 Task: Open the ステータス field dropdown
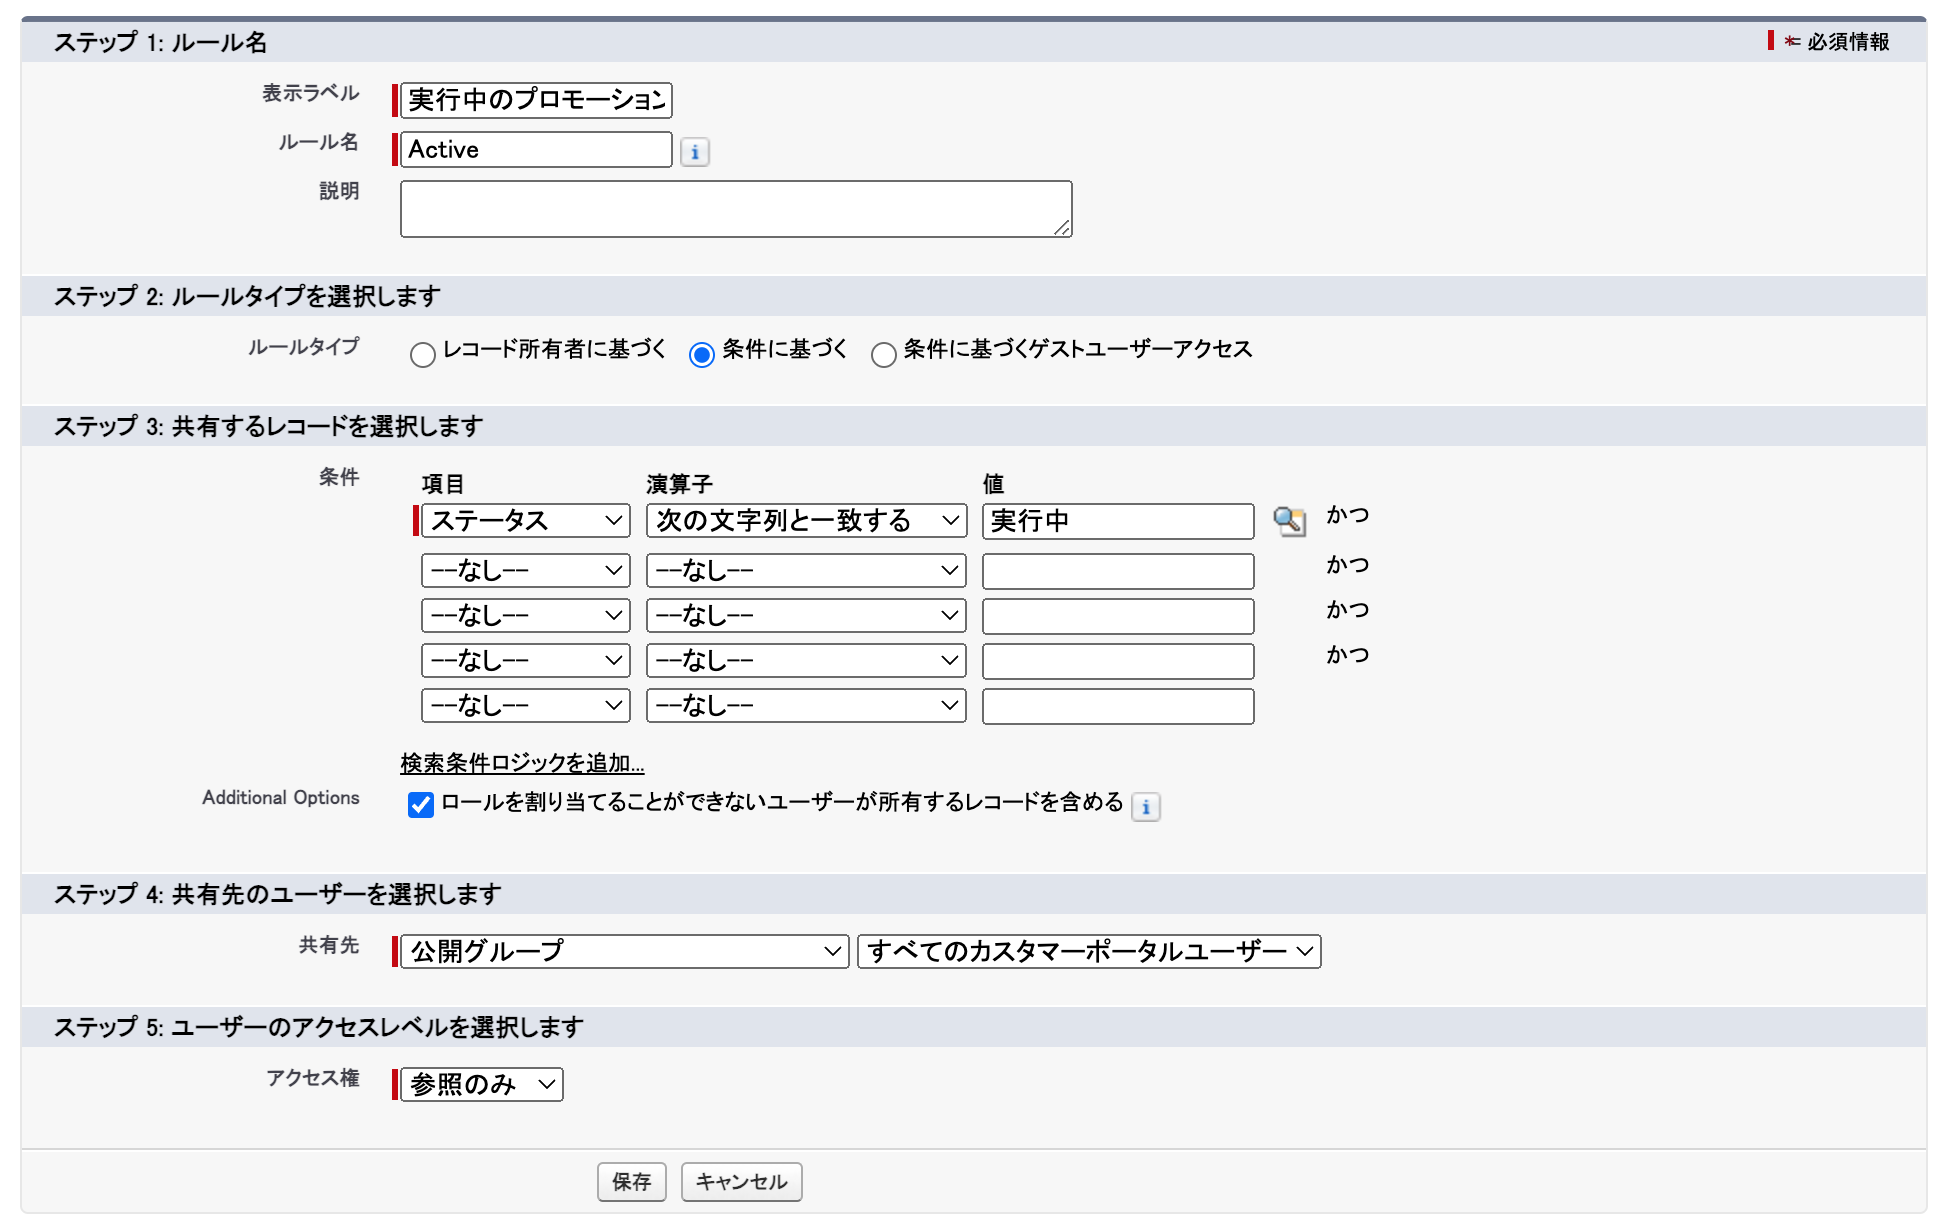(x=526, y=521)
